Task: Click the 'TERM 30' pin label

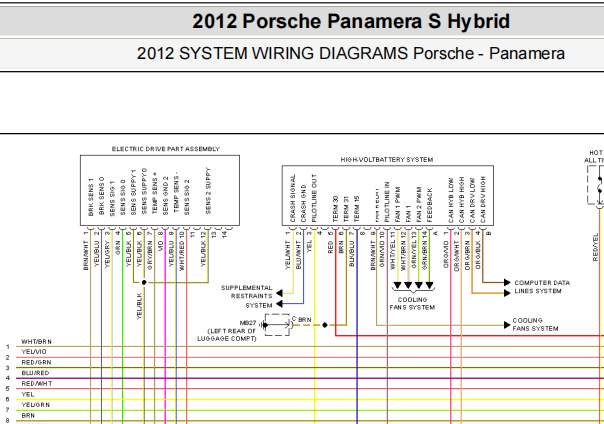Action: coord(335,209)
